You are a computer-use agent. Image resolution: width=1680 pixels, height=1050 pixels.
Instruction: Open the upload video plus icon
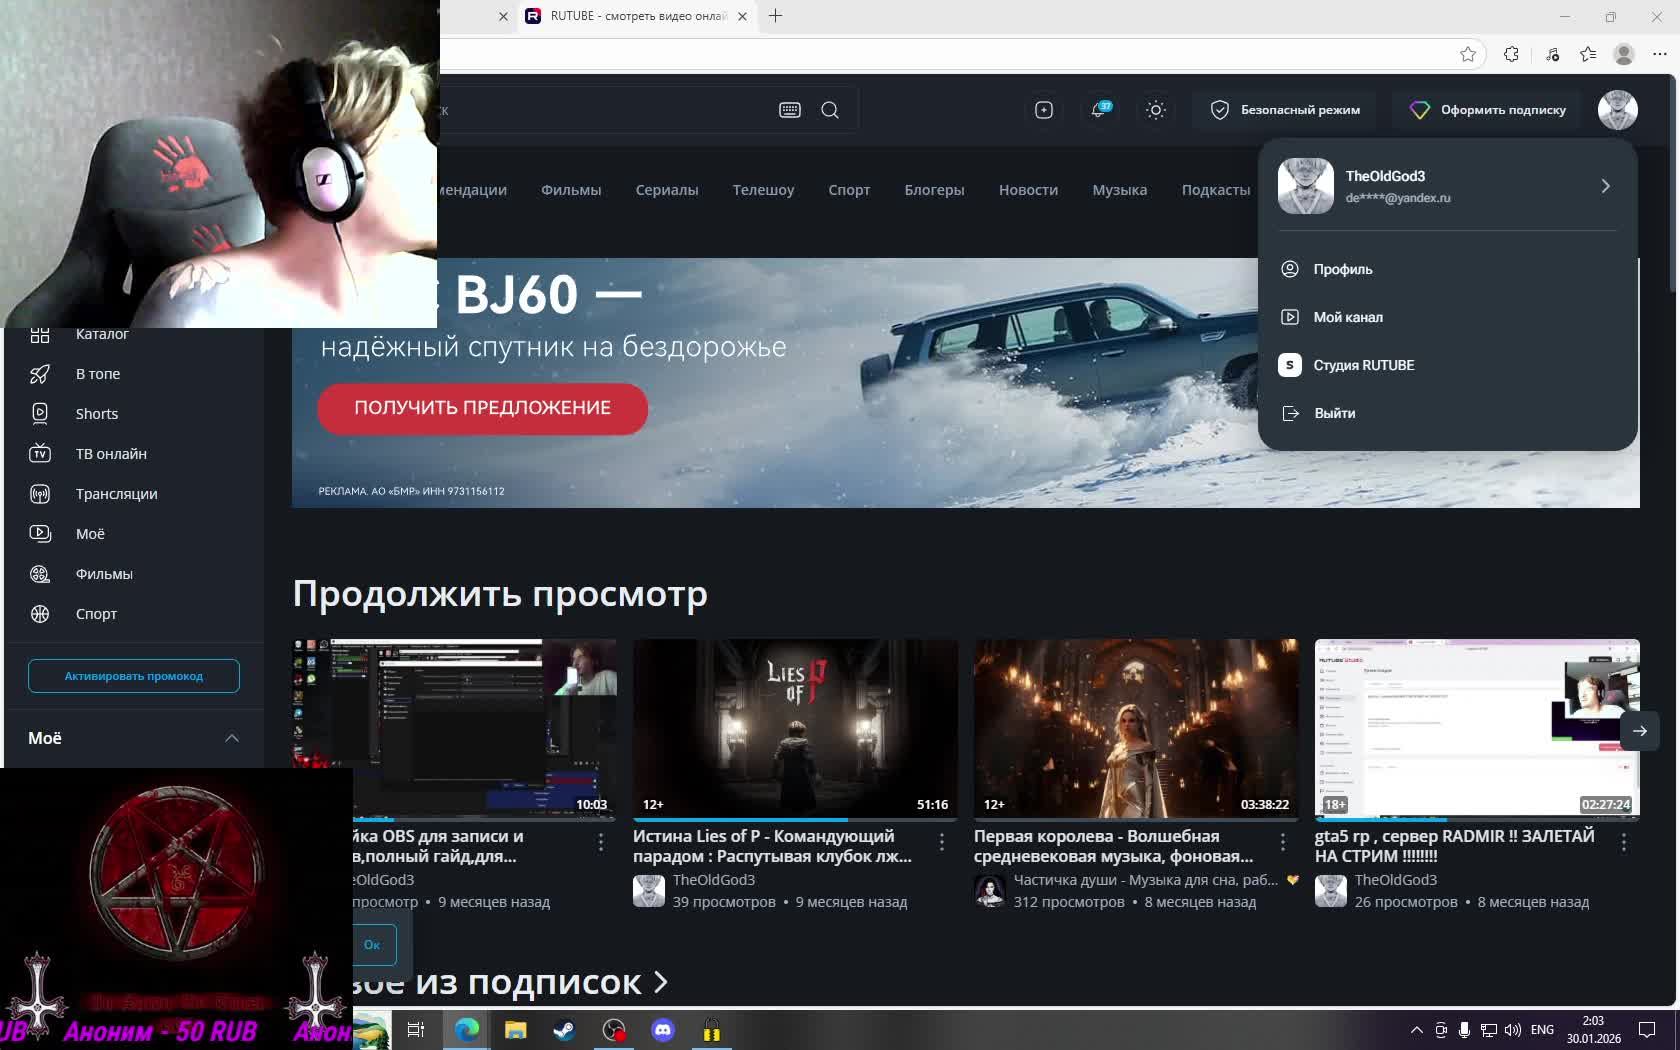[x=1044, y=110]
